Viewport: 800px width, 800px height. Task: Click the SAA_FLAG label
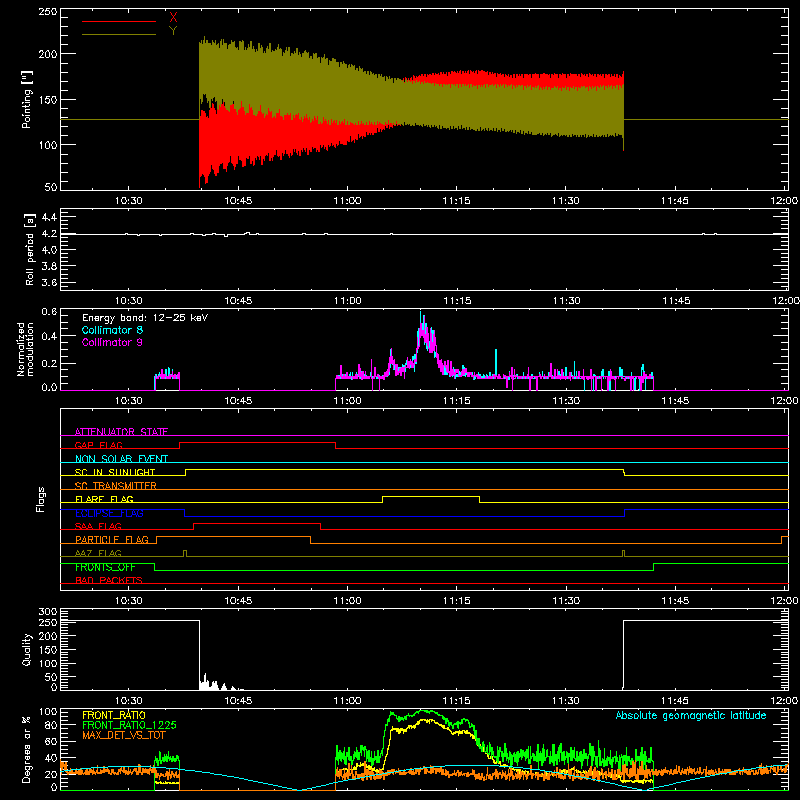(98, 526)
